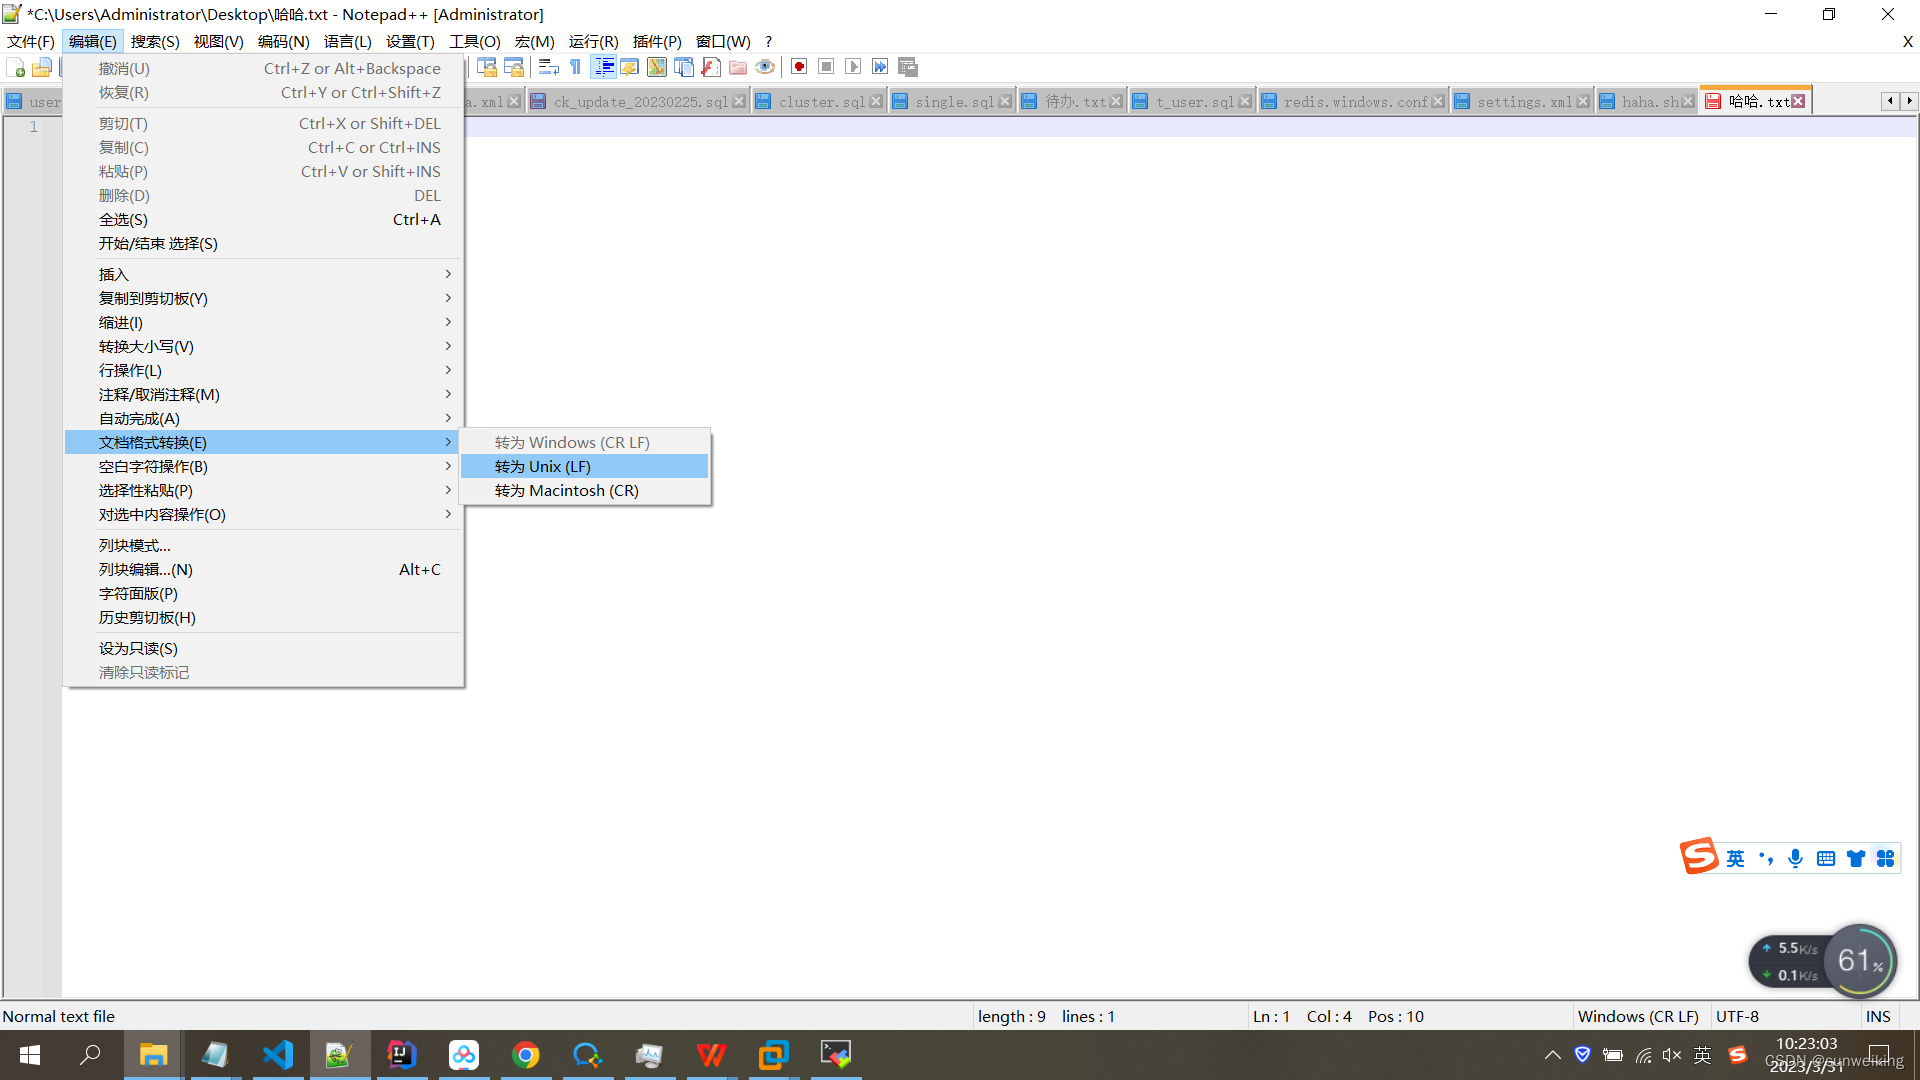
Task: Switch to the cluster.sql tab
Action: (x=821, y=102)
